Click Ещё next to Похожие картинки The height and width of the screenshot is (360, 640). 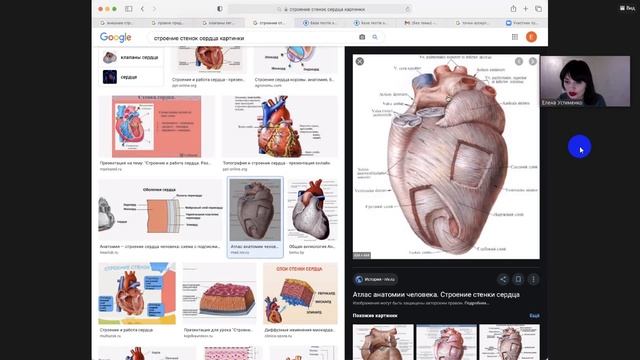tap(534, 316)
